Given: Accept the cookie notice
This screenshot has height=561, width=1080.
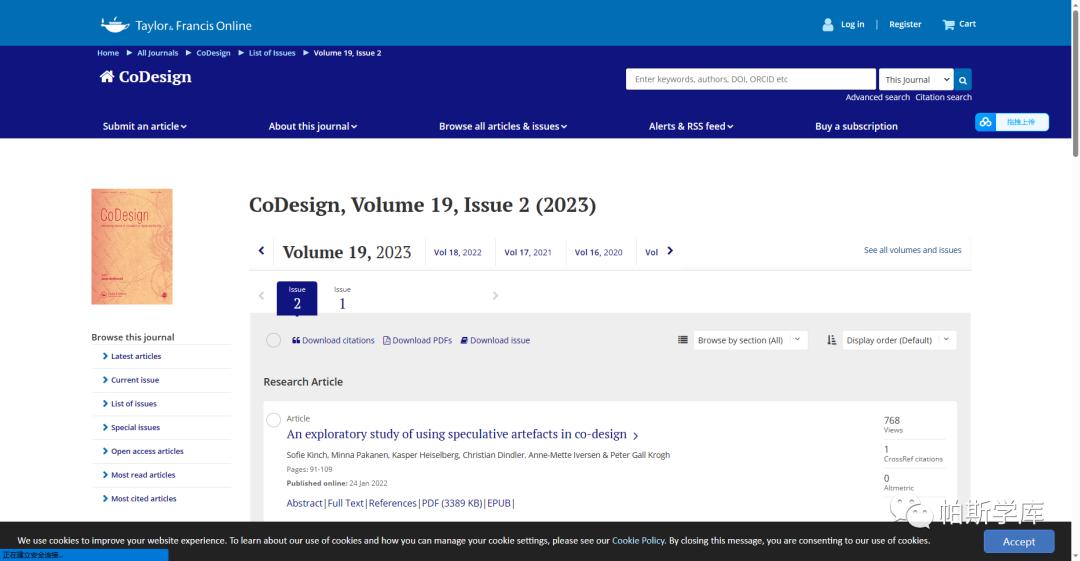Looking at the screenshot, I should (x=1019, y=541).
